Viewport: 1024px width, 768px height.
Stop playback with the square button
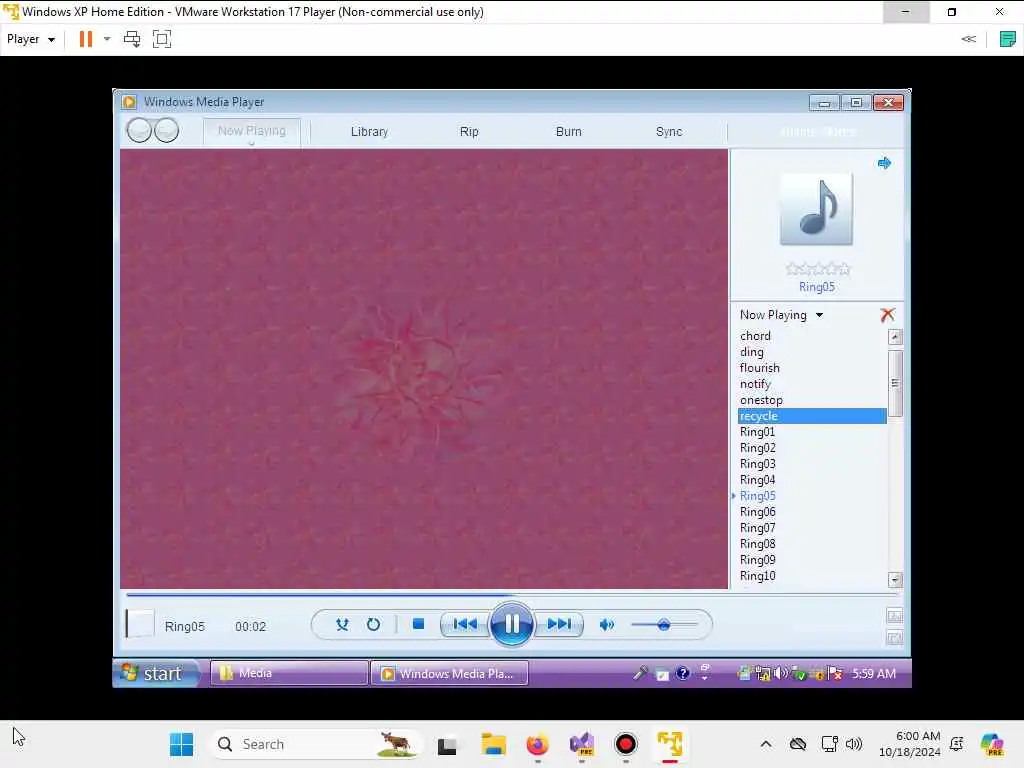[x=419, y=624]
